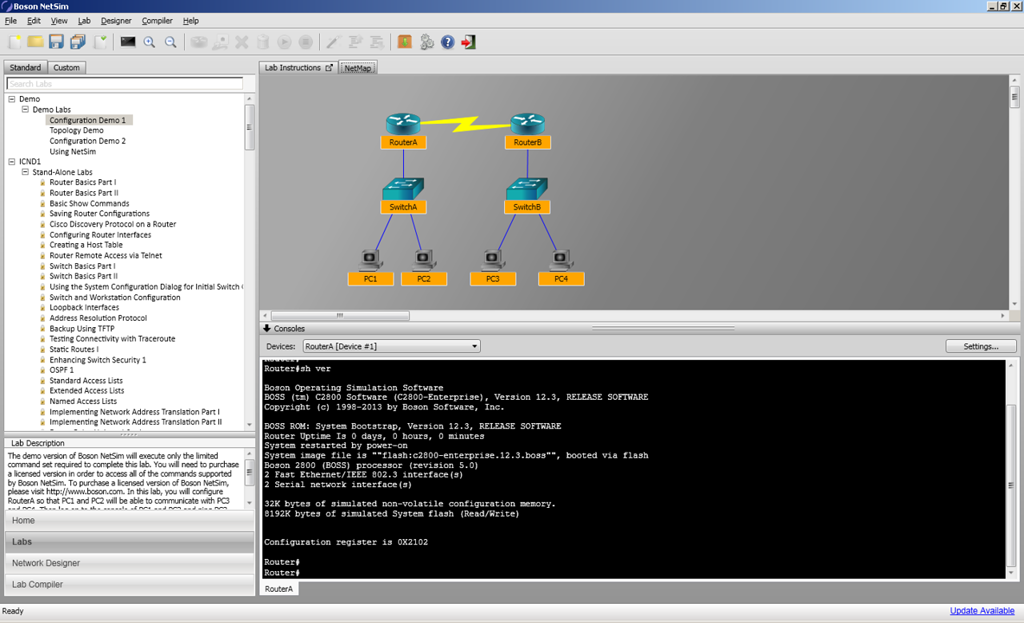The height and width of the screenshot is (623, 1024).
Task: Open the Designer menu
Action: (116, 21)
